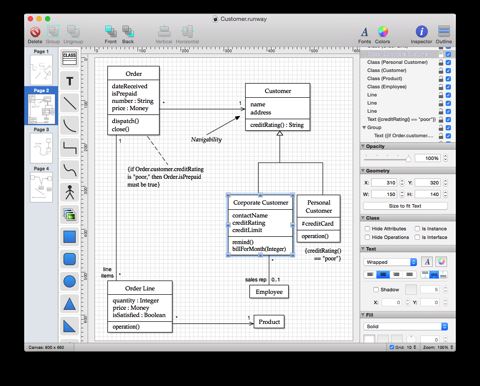Click the Size to fit Text button
480x386 pixels.
tap(405, 206)
